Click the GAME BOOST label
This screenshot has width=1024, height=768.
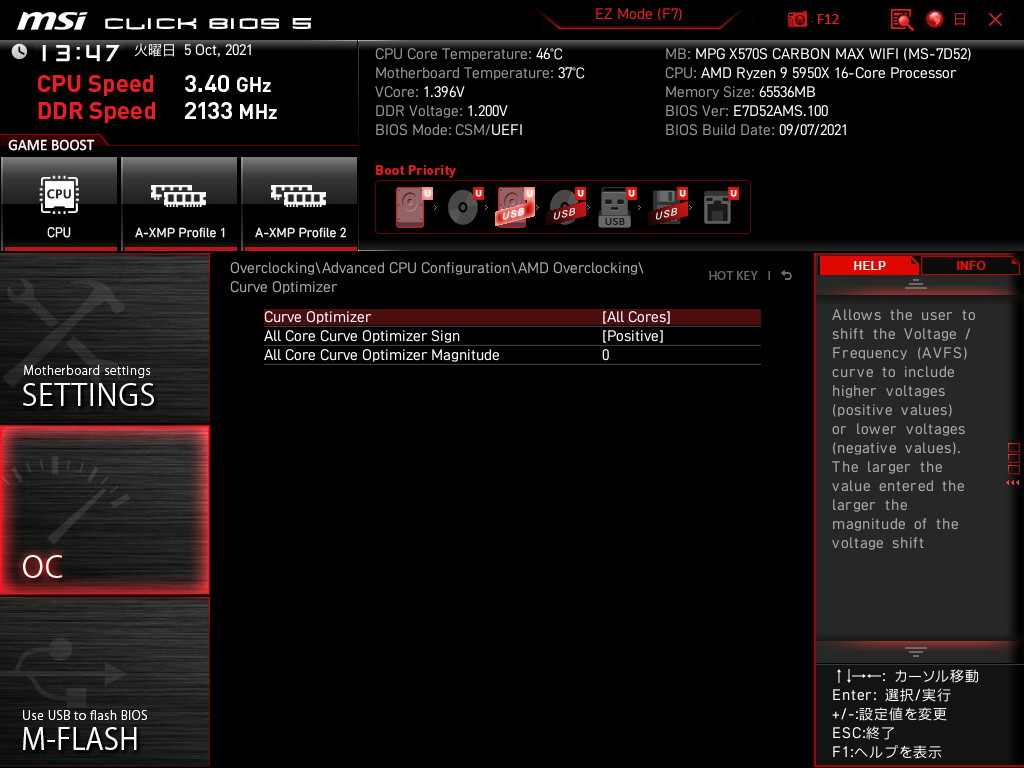(x=51, y=145)
